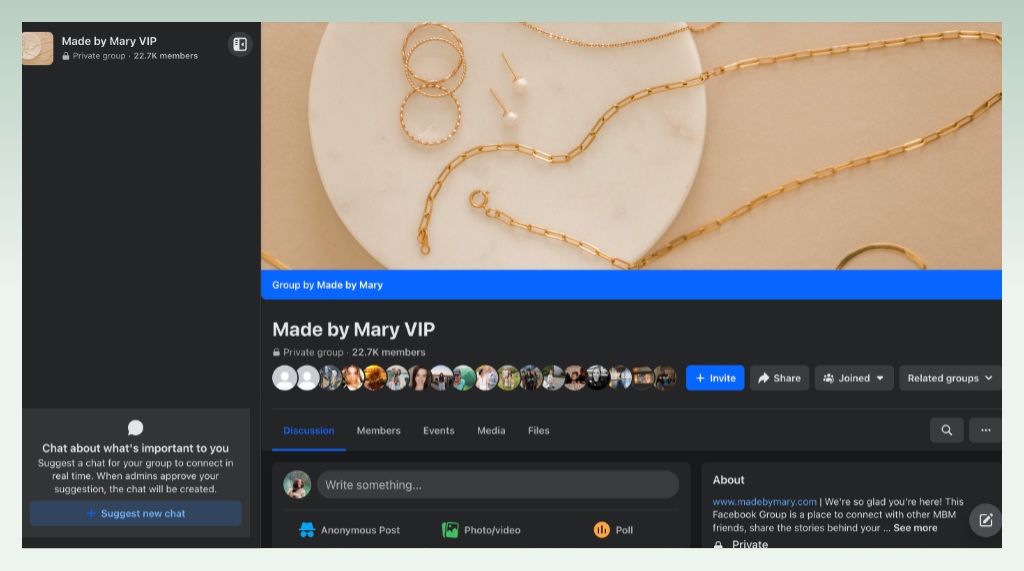Click Group by Made by Mary banner link
The image size is (1024, 571).
tap(327, 285)
